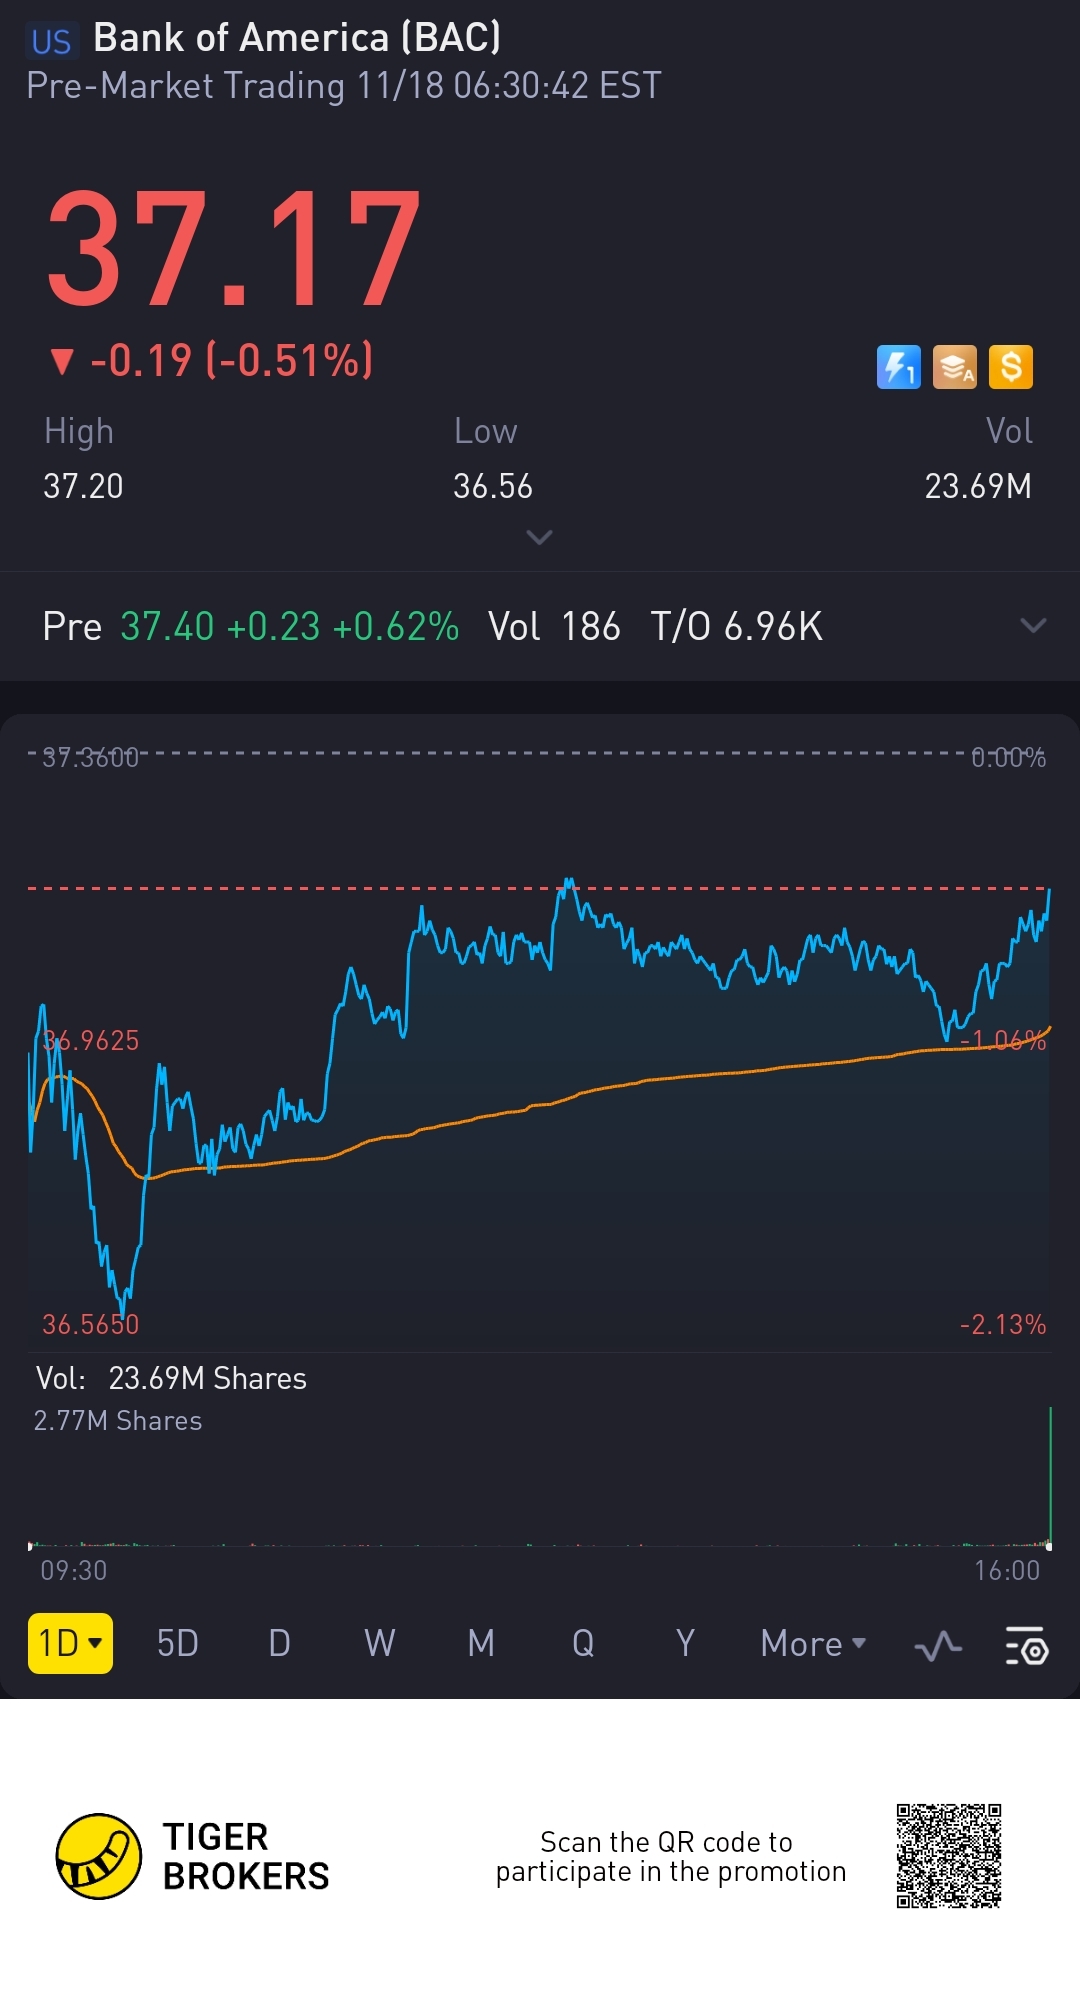Tap the blue lightning bolt badge icon
This screenshot has height=2015, width=1080.
tap(898, 367)
